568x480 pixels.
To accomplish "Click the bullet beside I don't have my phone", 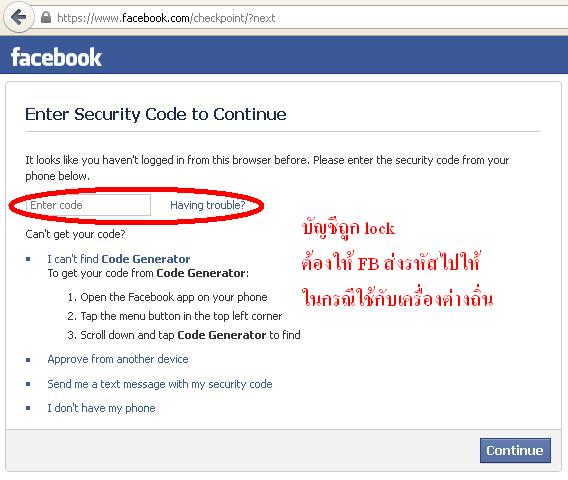I will tap(28, 408).
